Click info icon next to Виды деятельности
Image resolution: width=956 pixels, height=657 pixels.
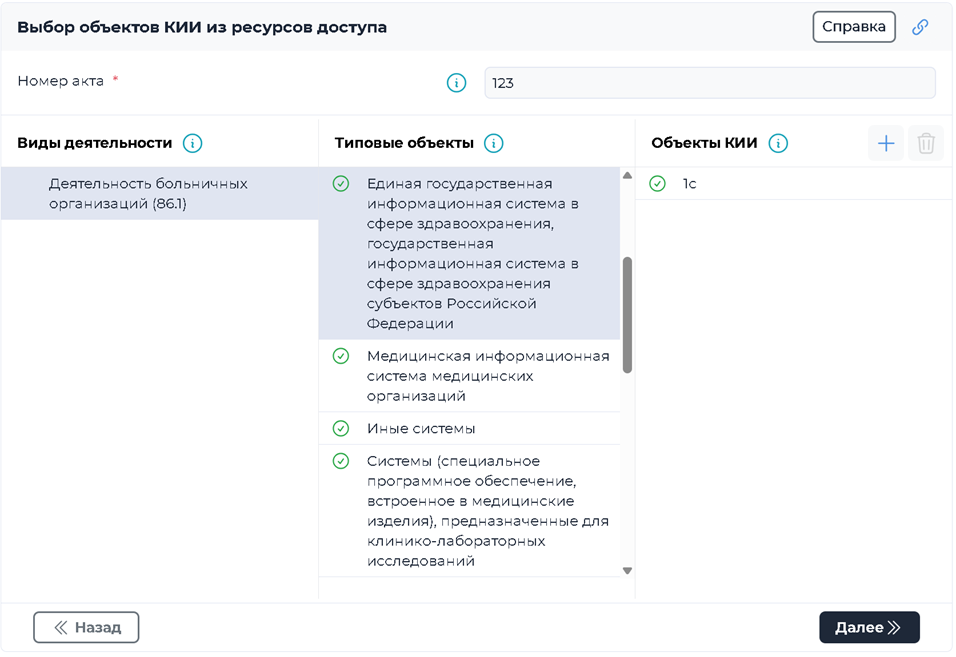click(x=193, y=143)
